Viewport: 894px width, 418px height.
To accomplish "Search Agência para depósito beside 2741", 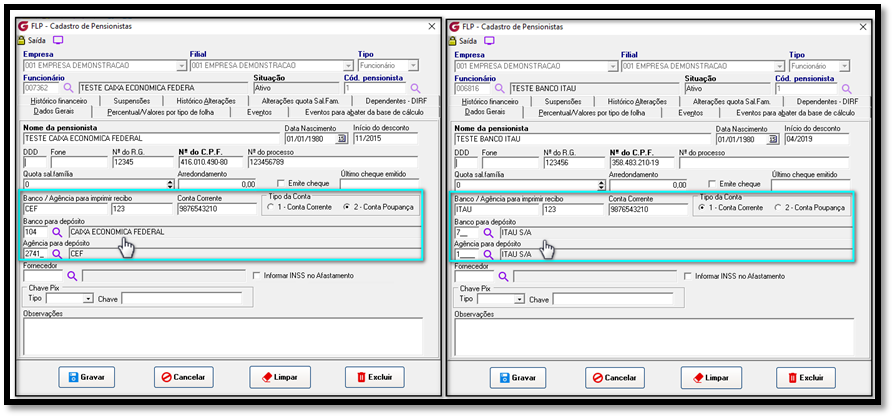I will coord(57,254).
